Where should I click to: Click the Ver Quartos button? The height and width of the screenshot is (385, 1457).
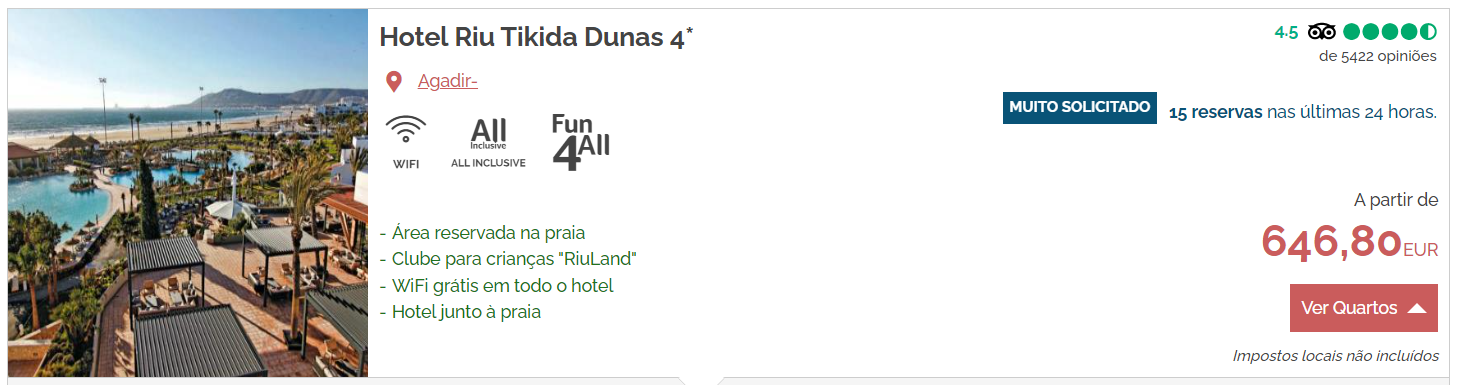pos(1364,308)
